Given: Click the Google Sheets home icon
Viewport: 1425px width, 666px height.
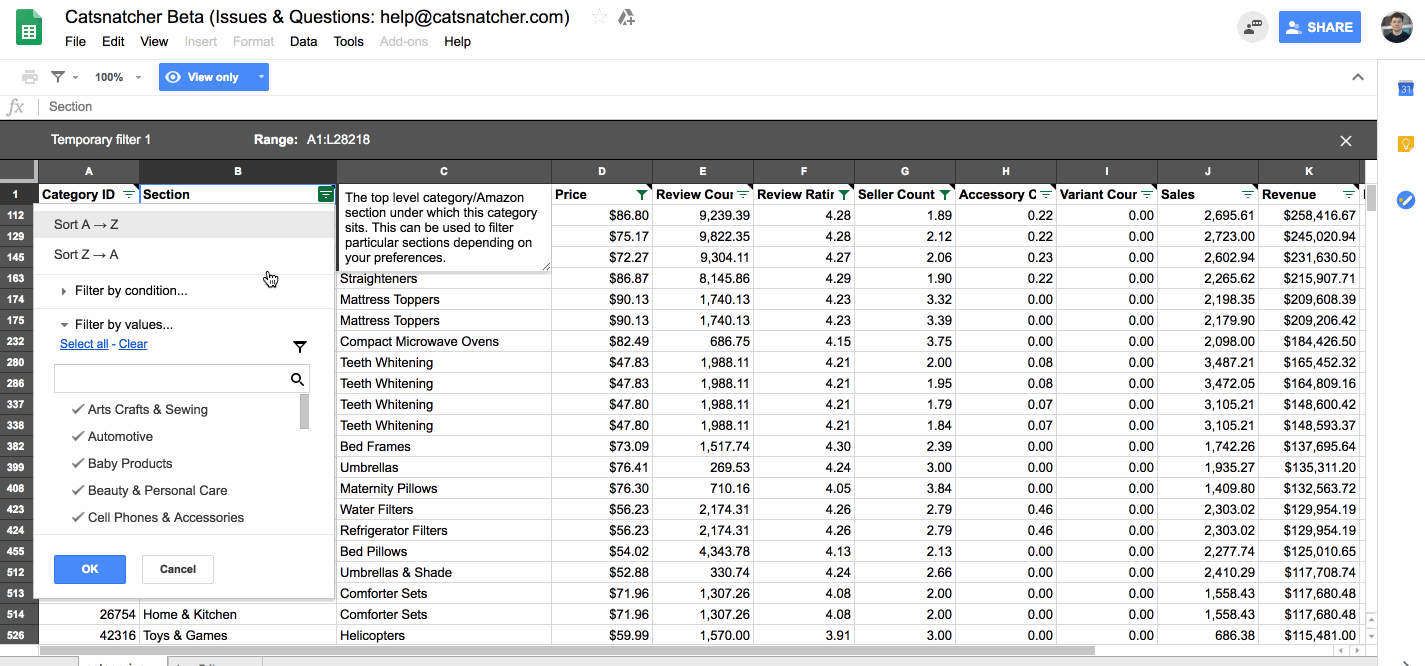Looking at the screenshot, I should click(29, 28).
